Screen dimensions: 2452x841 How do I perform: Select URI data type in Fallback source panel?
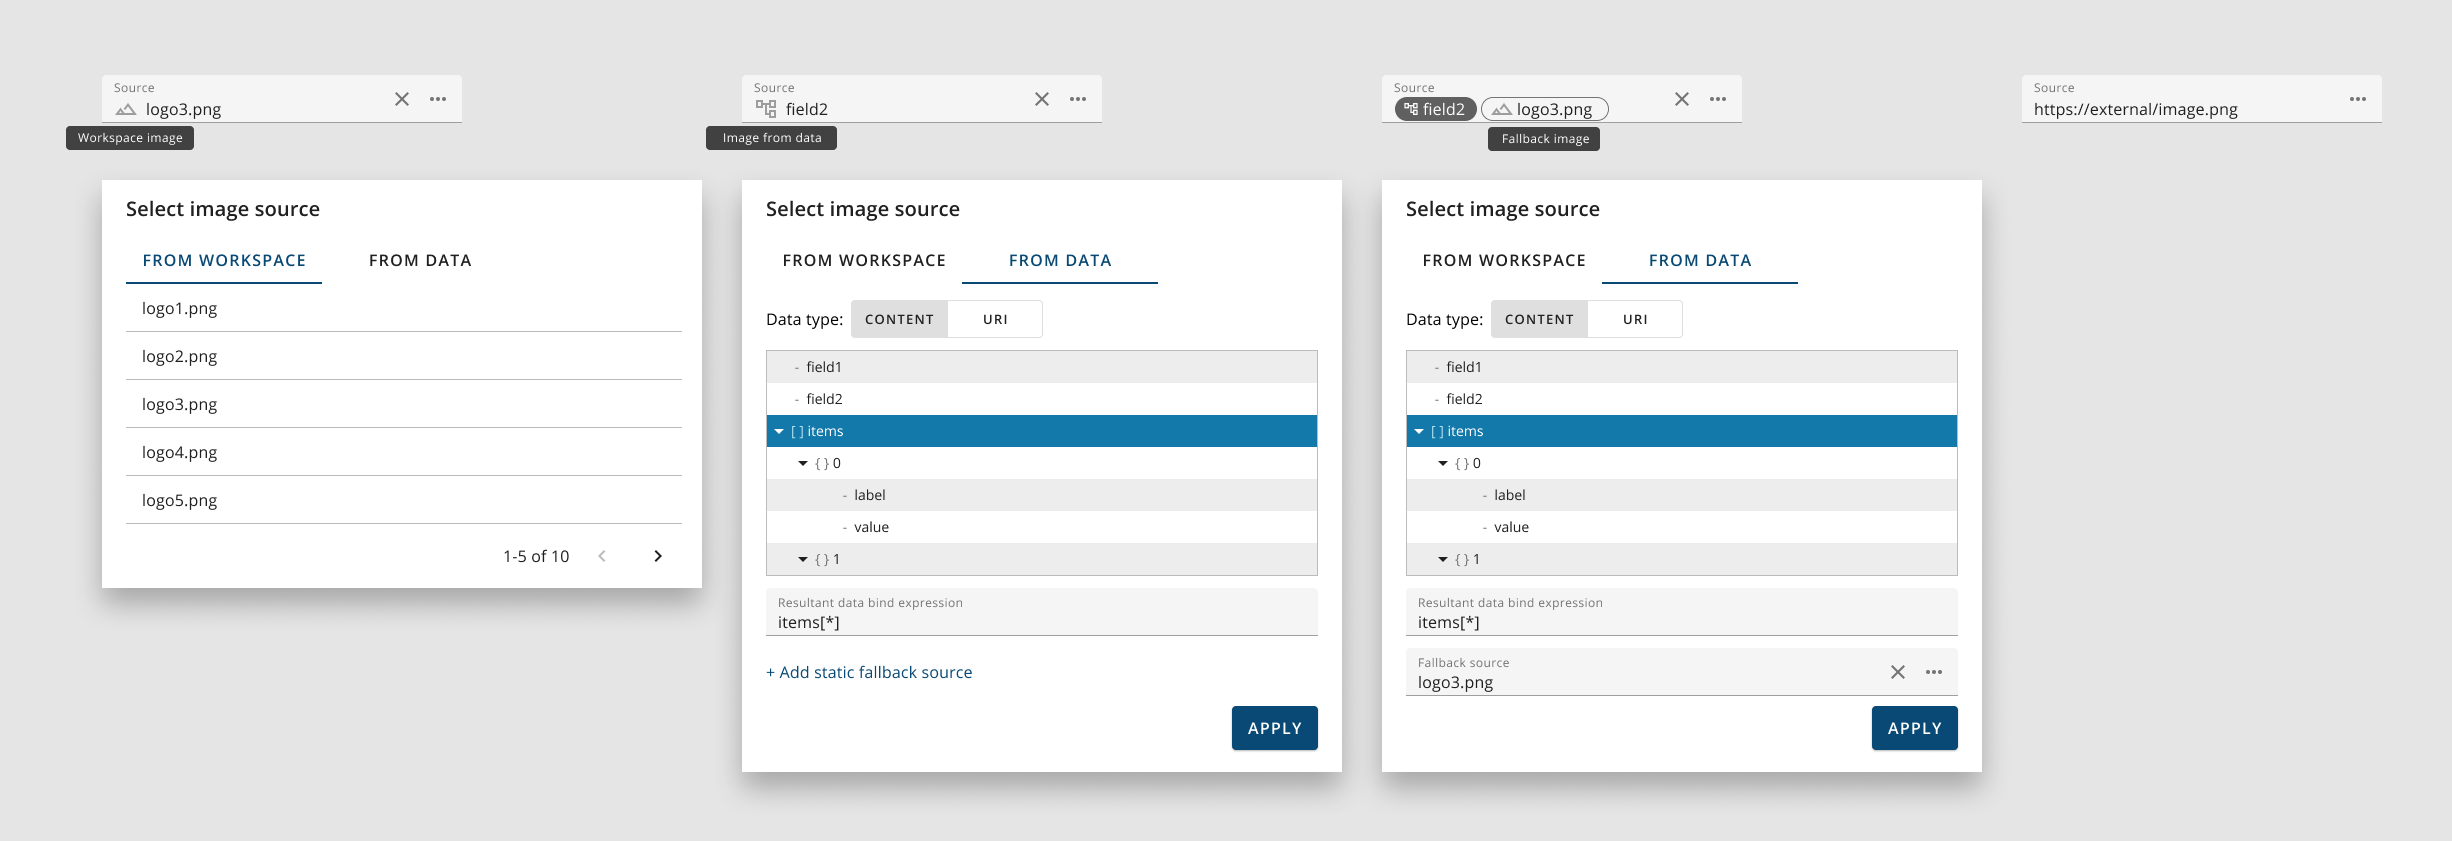click(1635, 319)
